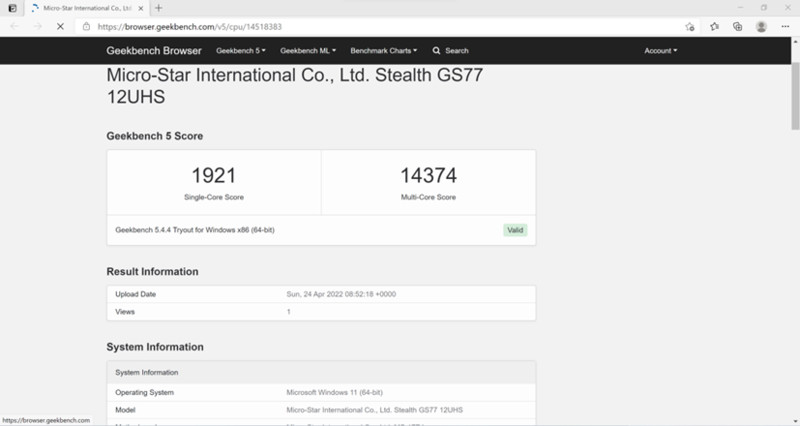Stop loading the page
Screen dimensions: 800x426
[60, 27]
